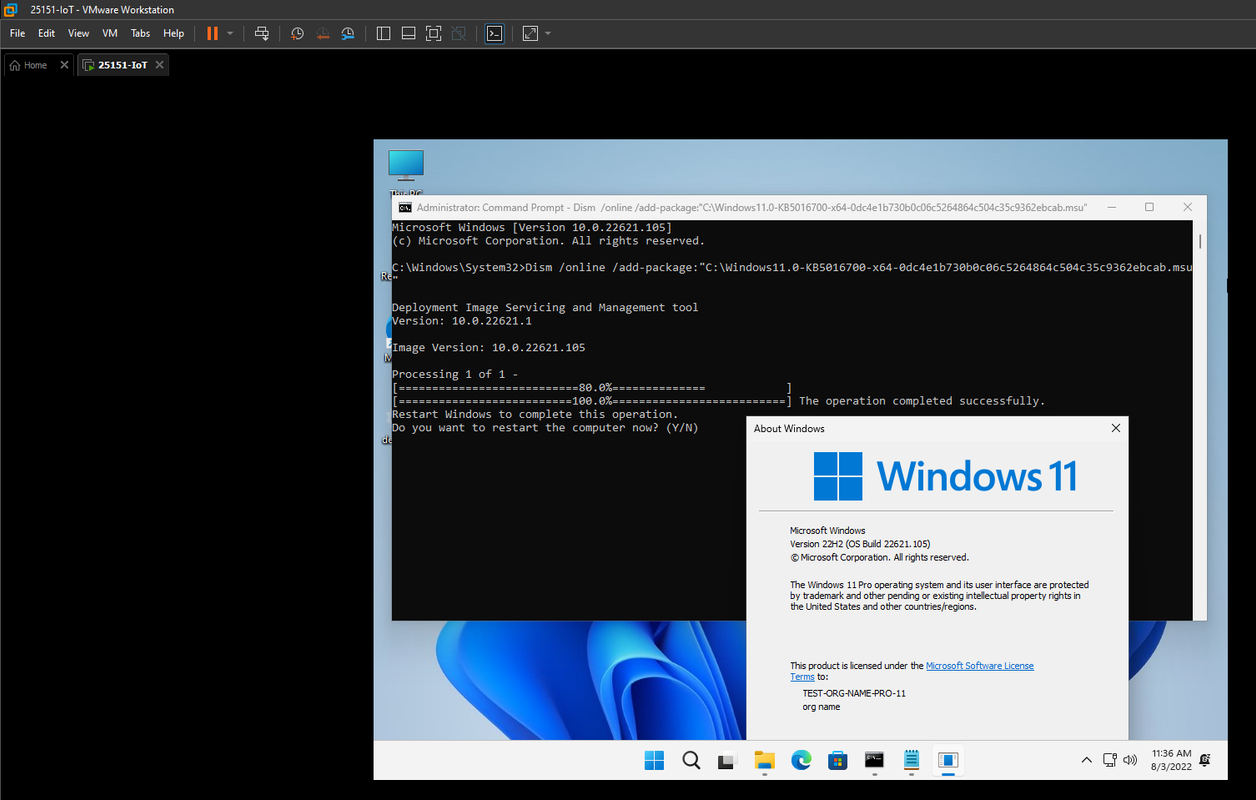Open the Tabs menu
The image size is (1256, 800).
click(x=141, y=33)
